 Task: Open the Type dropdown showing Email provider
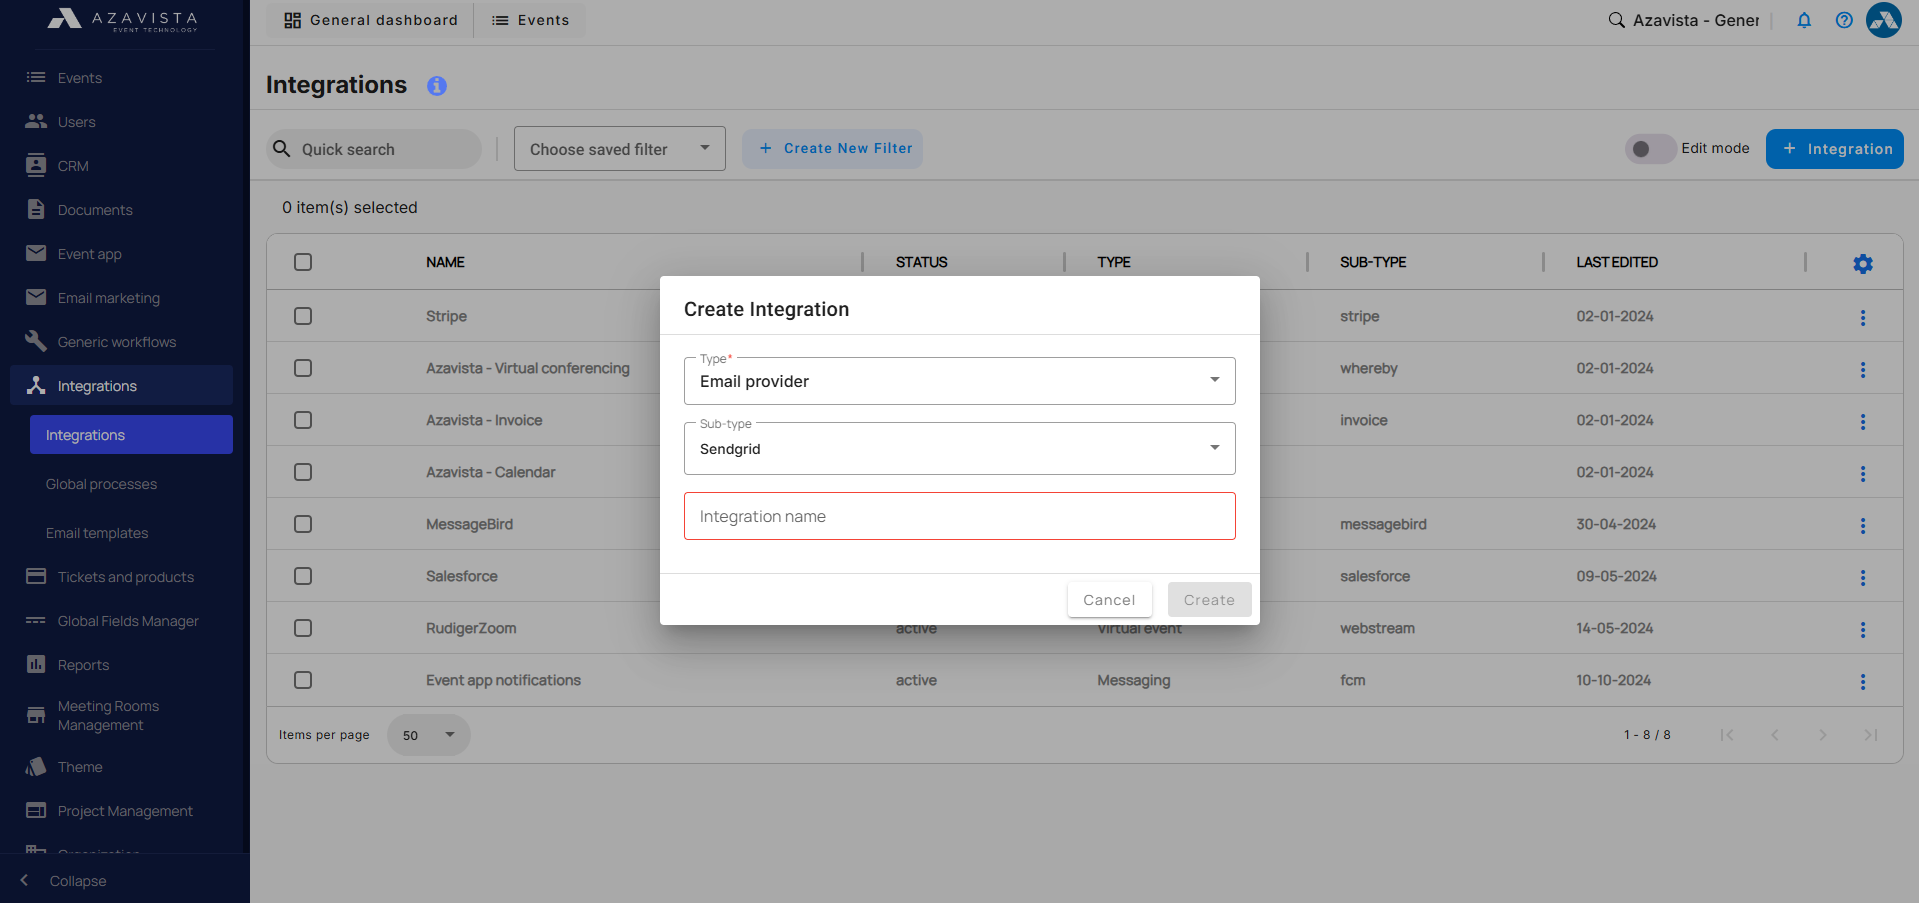point(959,381)
